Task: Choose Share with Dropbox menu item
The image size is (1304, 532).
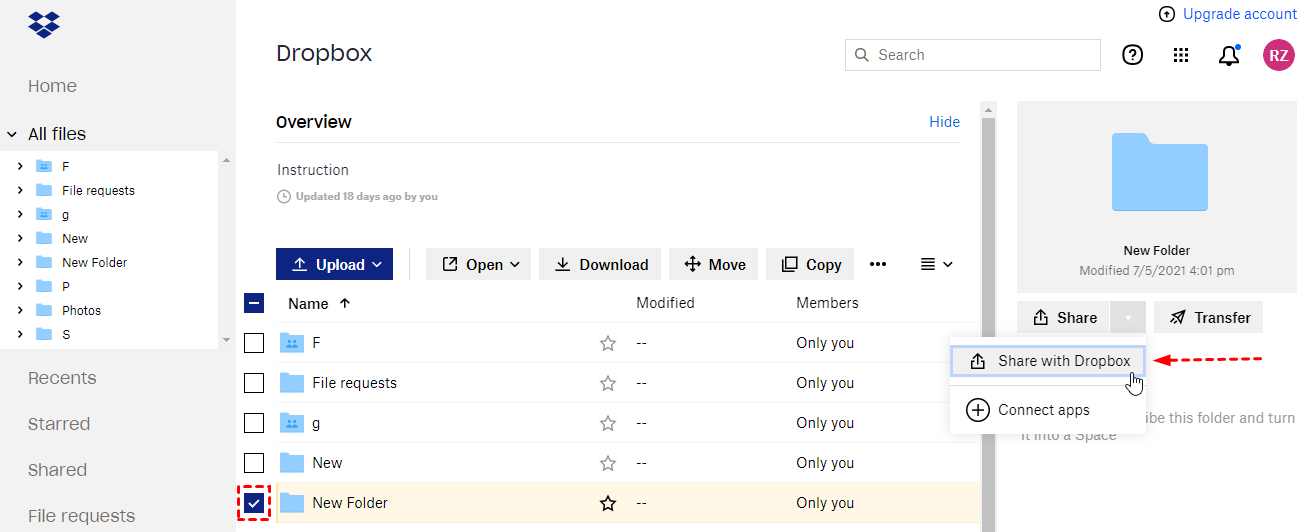Action: 1049,361
